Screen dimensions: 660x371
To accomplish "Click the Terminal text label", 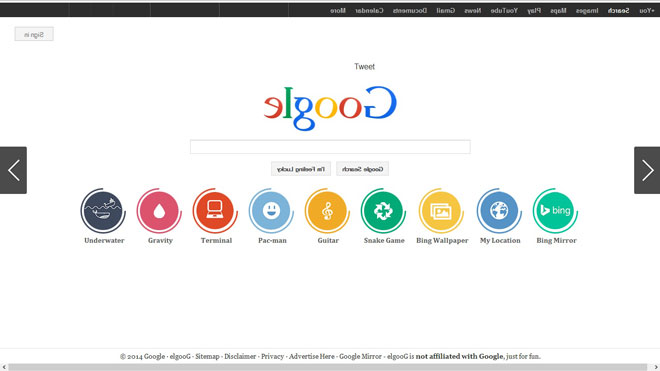I will pyautogui.click(x=216, y=240).
